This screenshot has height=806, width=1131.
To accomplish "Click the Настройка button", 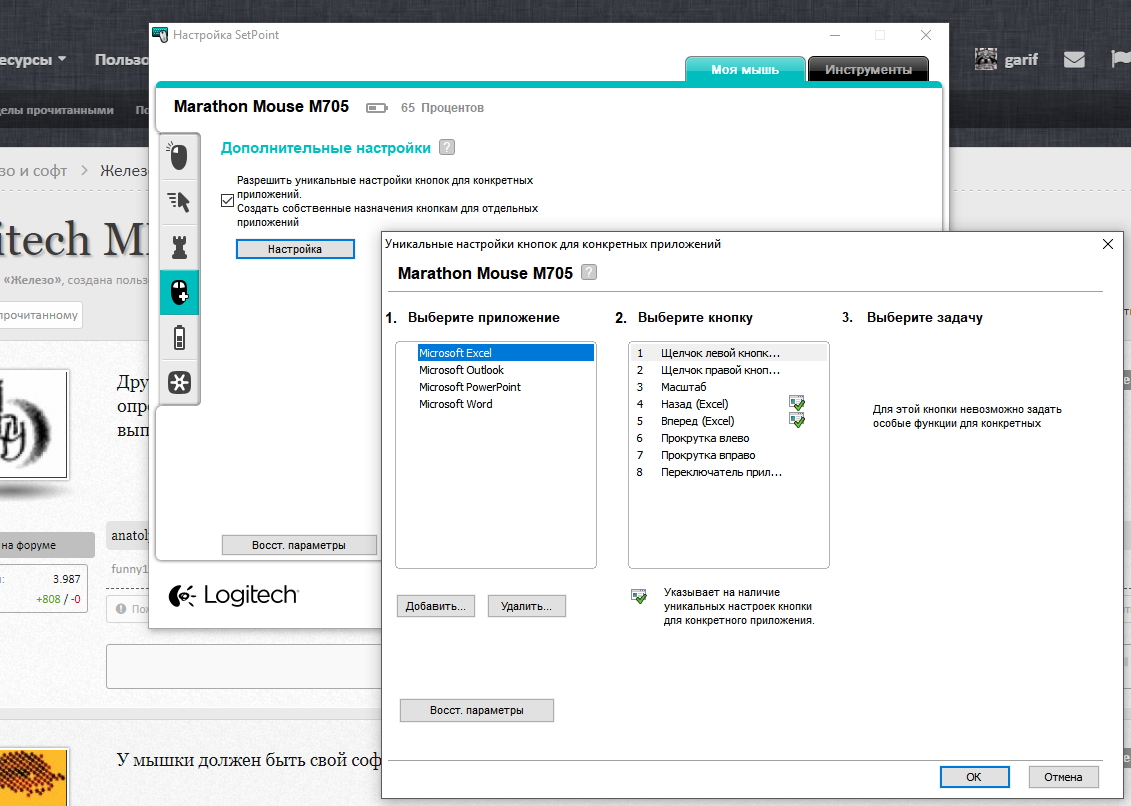I will [x=295, y=249].
